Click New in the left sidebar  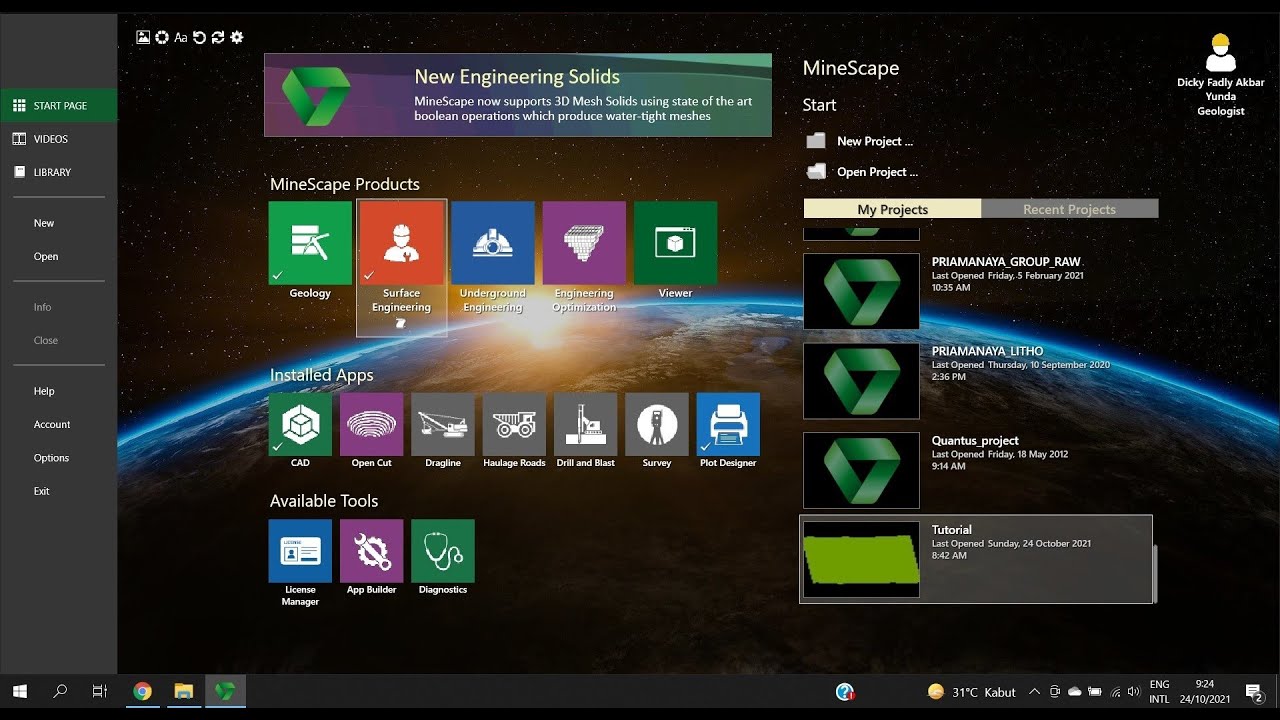44,223
